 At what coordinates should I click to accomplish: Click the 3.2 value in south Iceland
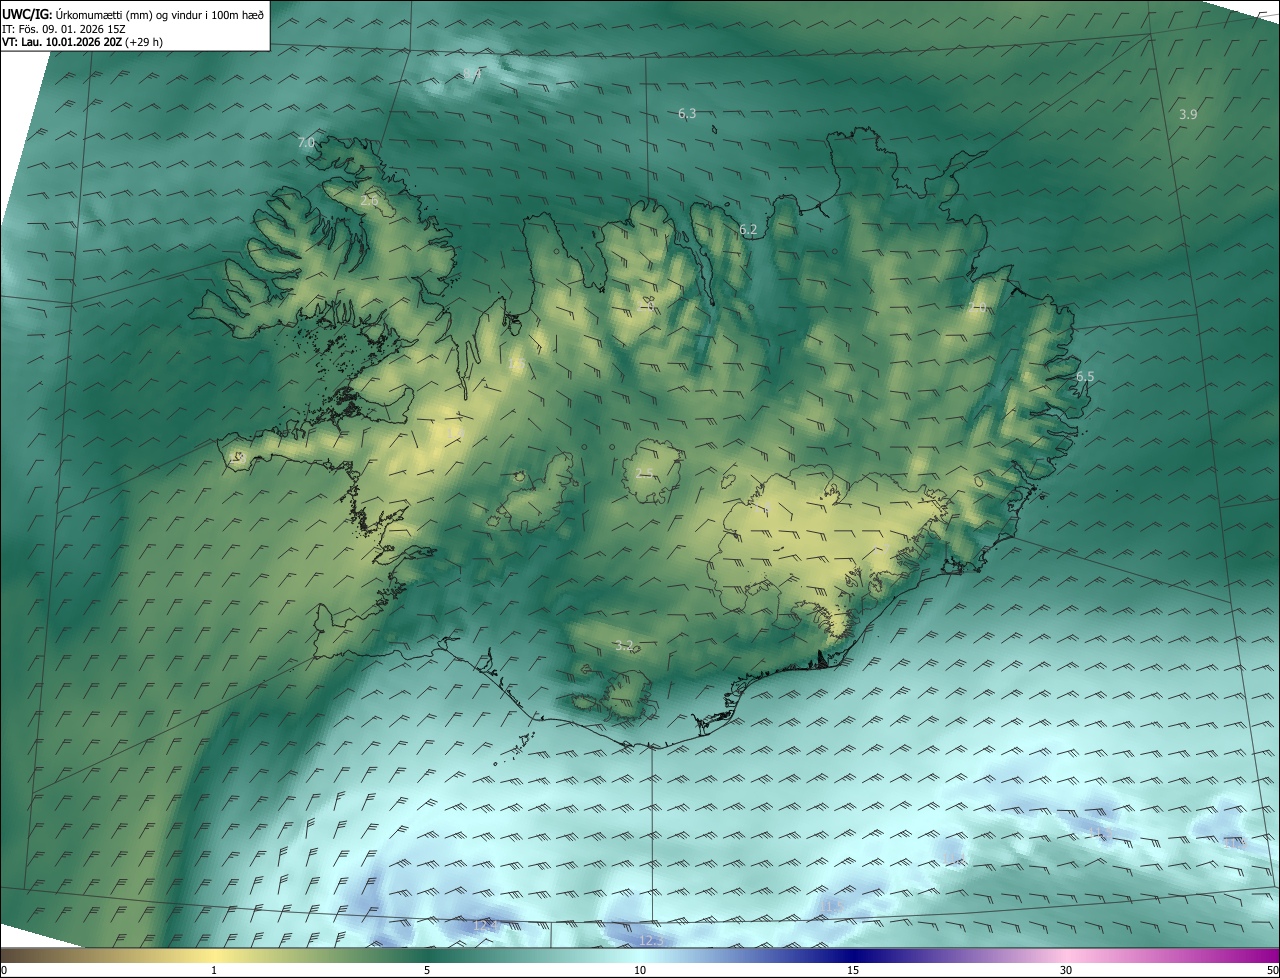coord(624,646)
